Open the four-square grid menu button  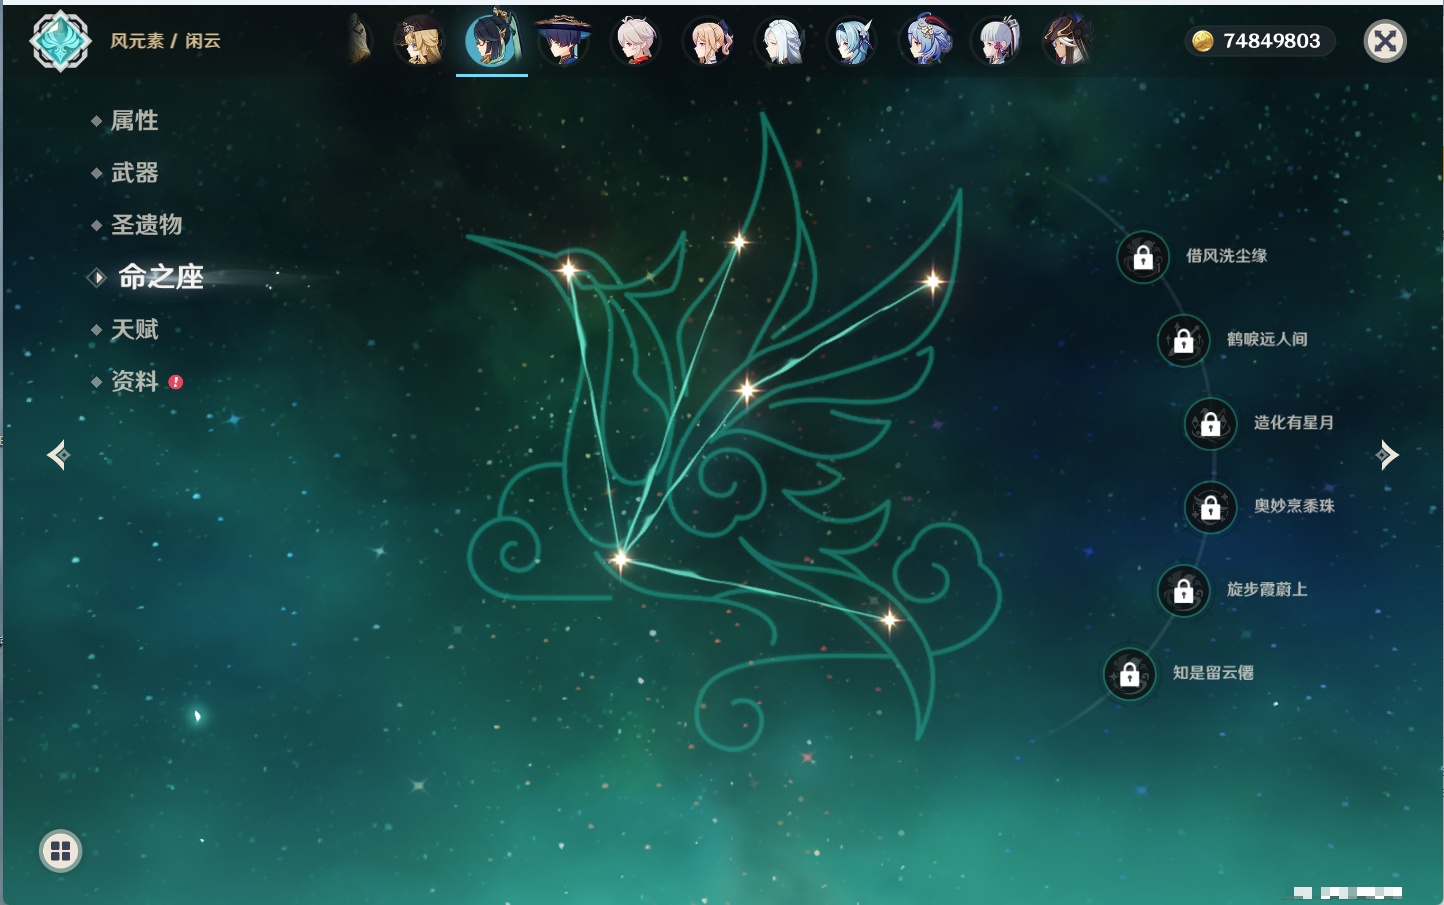click(x=60, y=851)
